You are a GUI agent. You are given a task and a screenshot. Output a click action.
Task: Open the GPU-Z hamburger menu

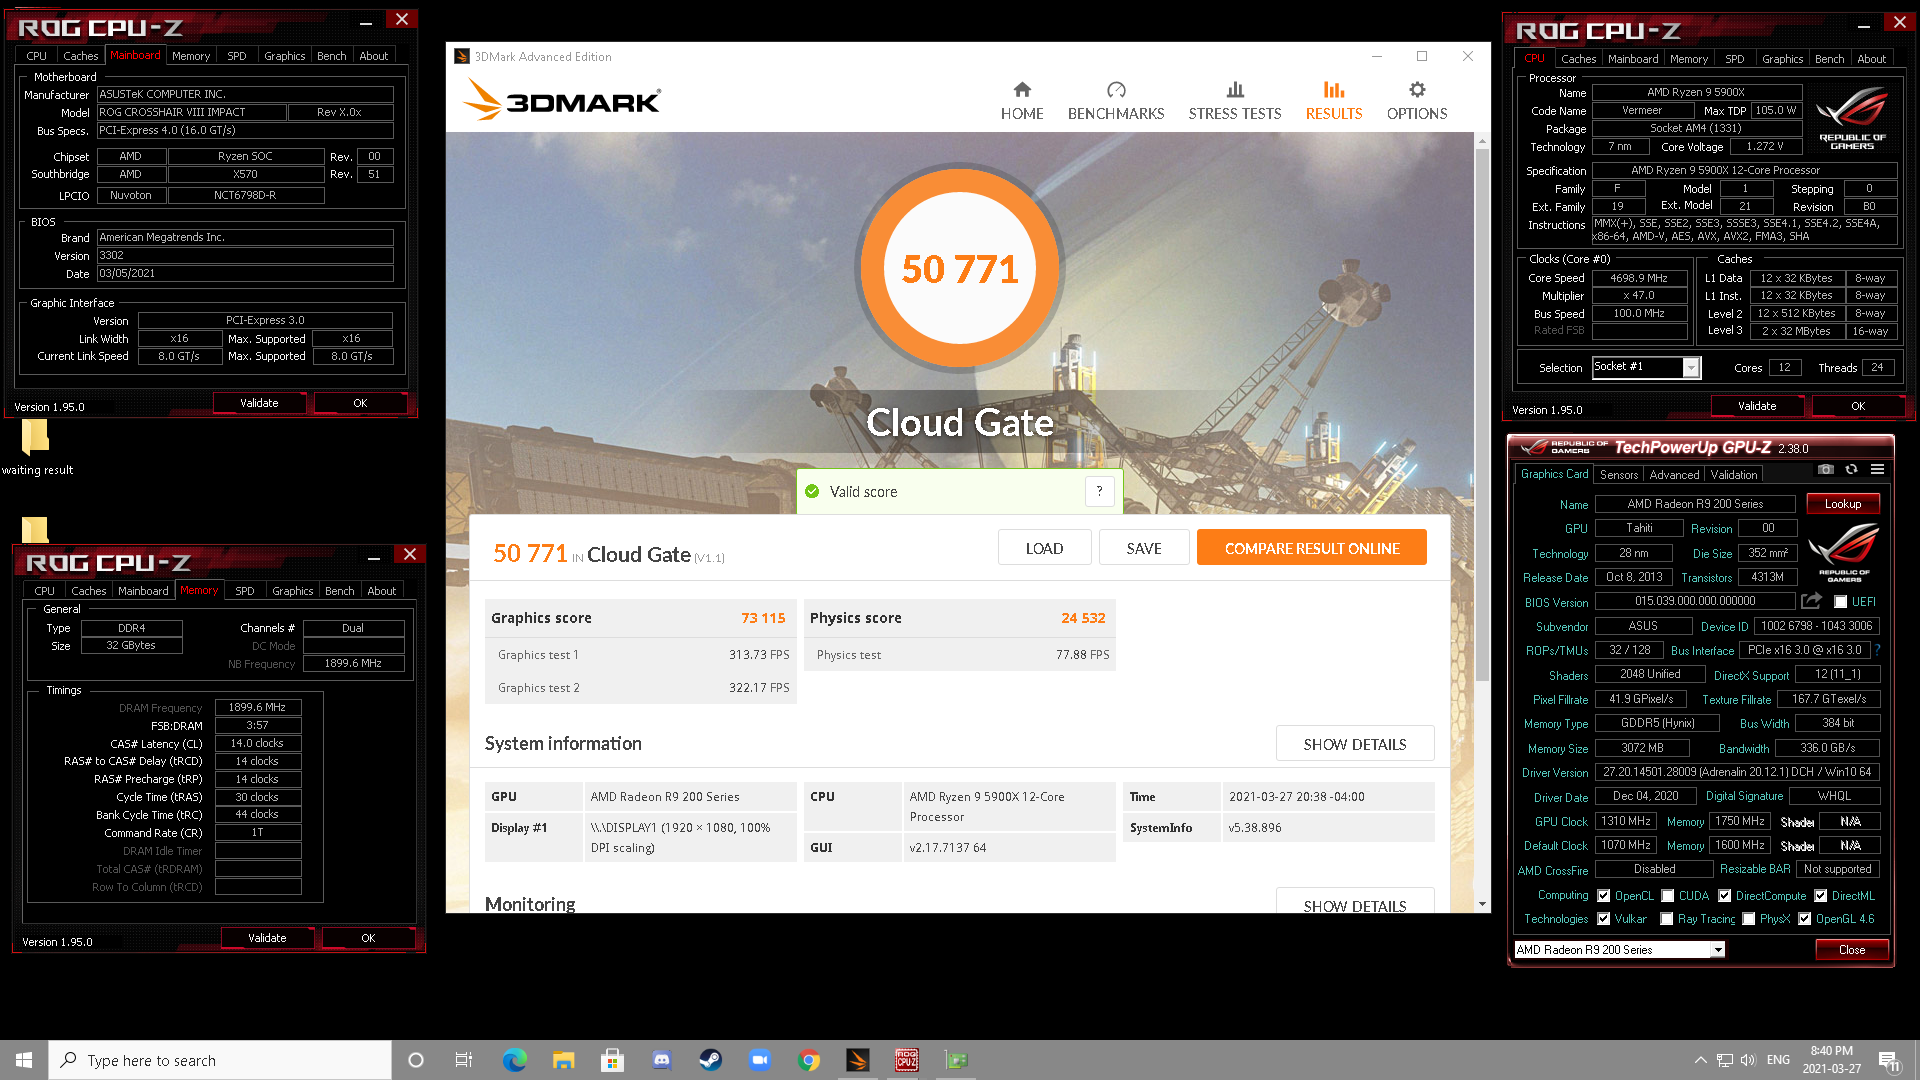point(1877,469)
